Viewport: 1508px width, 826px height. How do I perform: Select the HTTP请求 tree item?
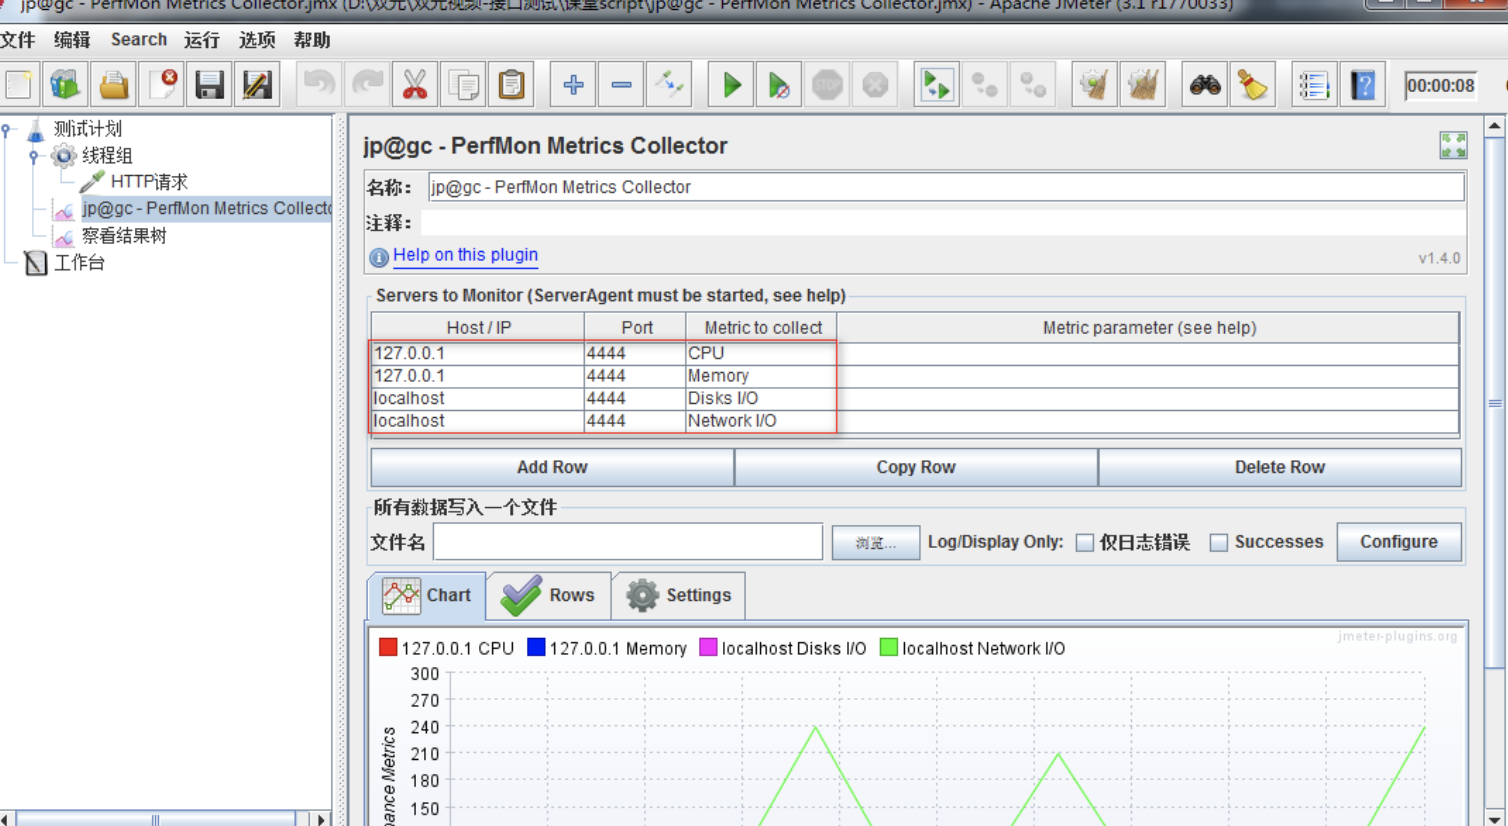pyautogui.click(x=149, y=182)
